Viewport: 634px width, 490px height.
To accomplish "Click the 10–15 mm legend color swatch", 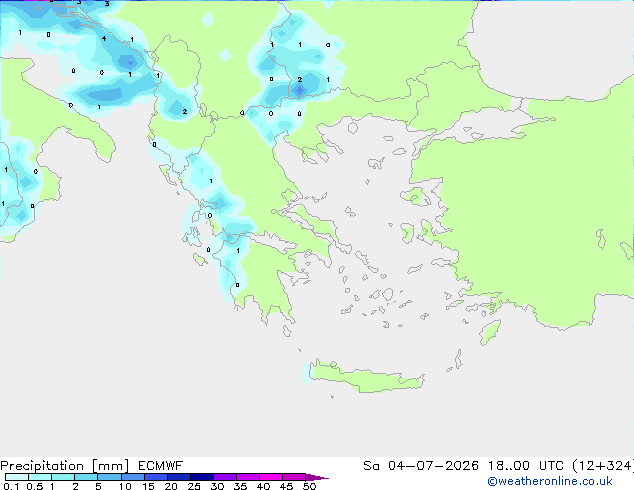I will tap(133, 477).
